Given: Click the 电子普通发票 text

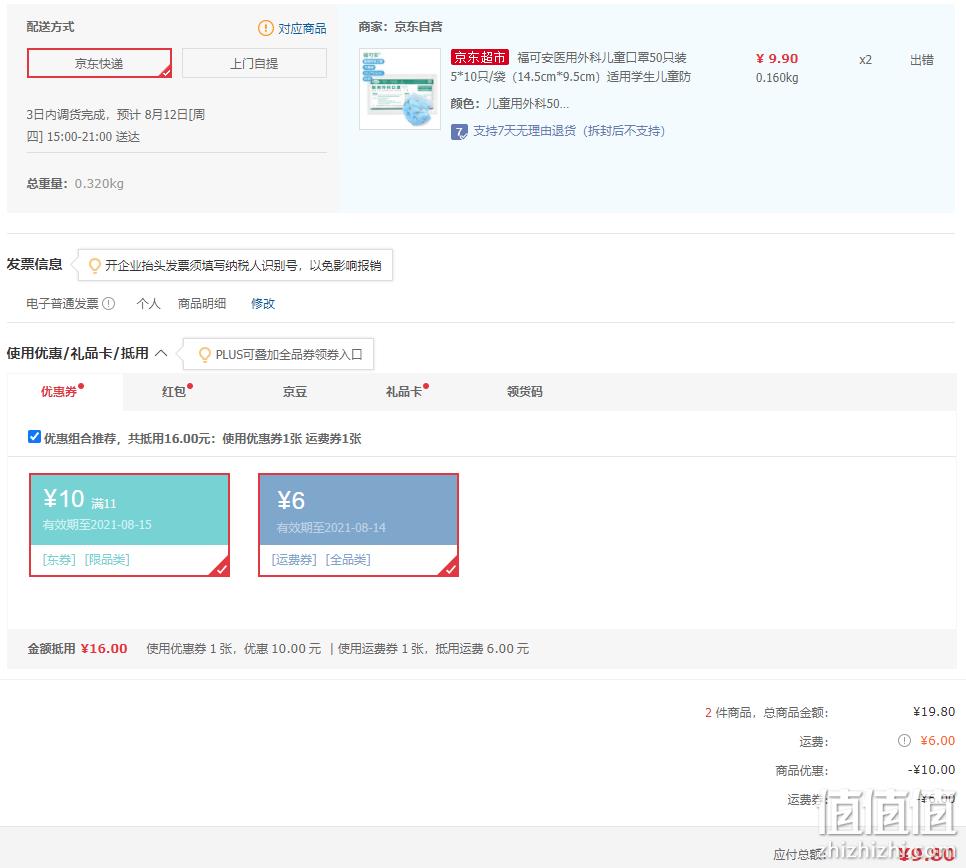Looking at the screenshot, I should pyautogui.click(x=62, y=304).
